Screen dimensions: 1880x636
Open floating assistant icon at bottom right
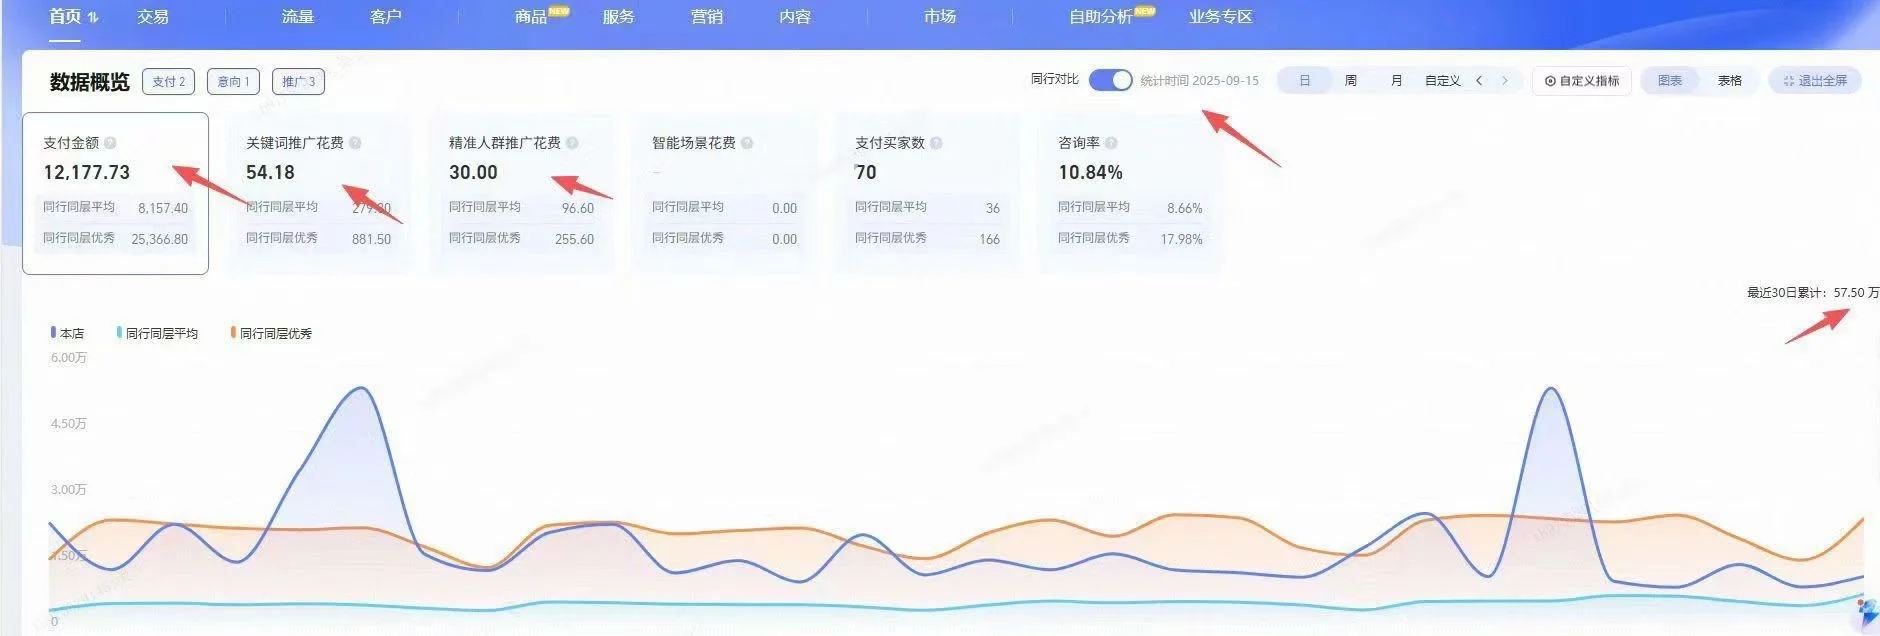[x=1867, y=614]
